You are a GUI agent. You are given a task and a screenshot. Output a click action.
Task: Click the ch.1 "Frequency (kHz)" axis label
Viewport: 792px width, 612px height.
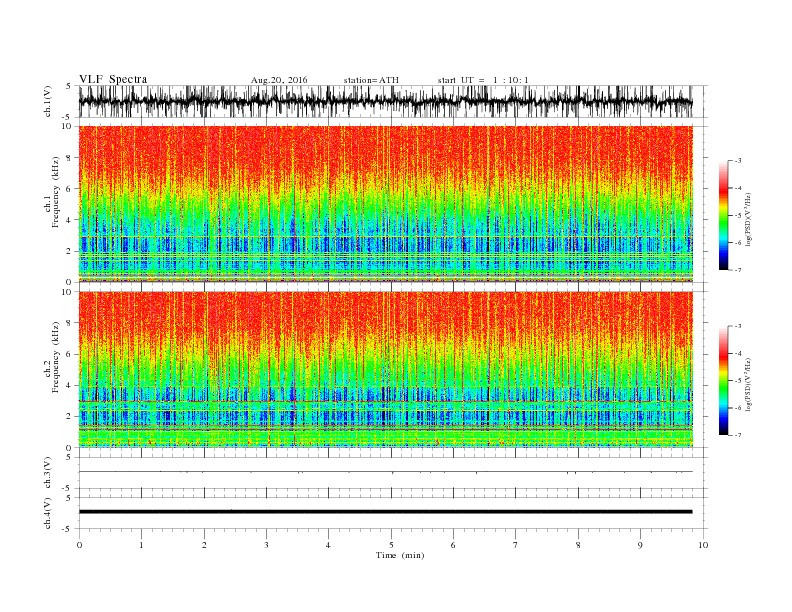click(56, 192)
